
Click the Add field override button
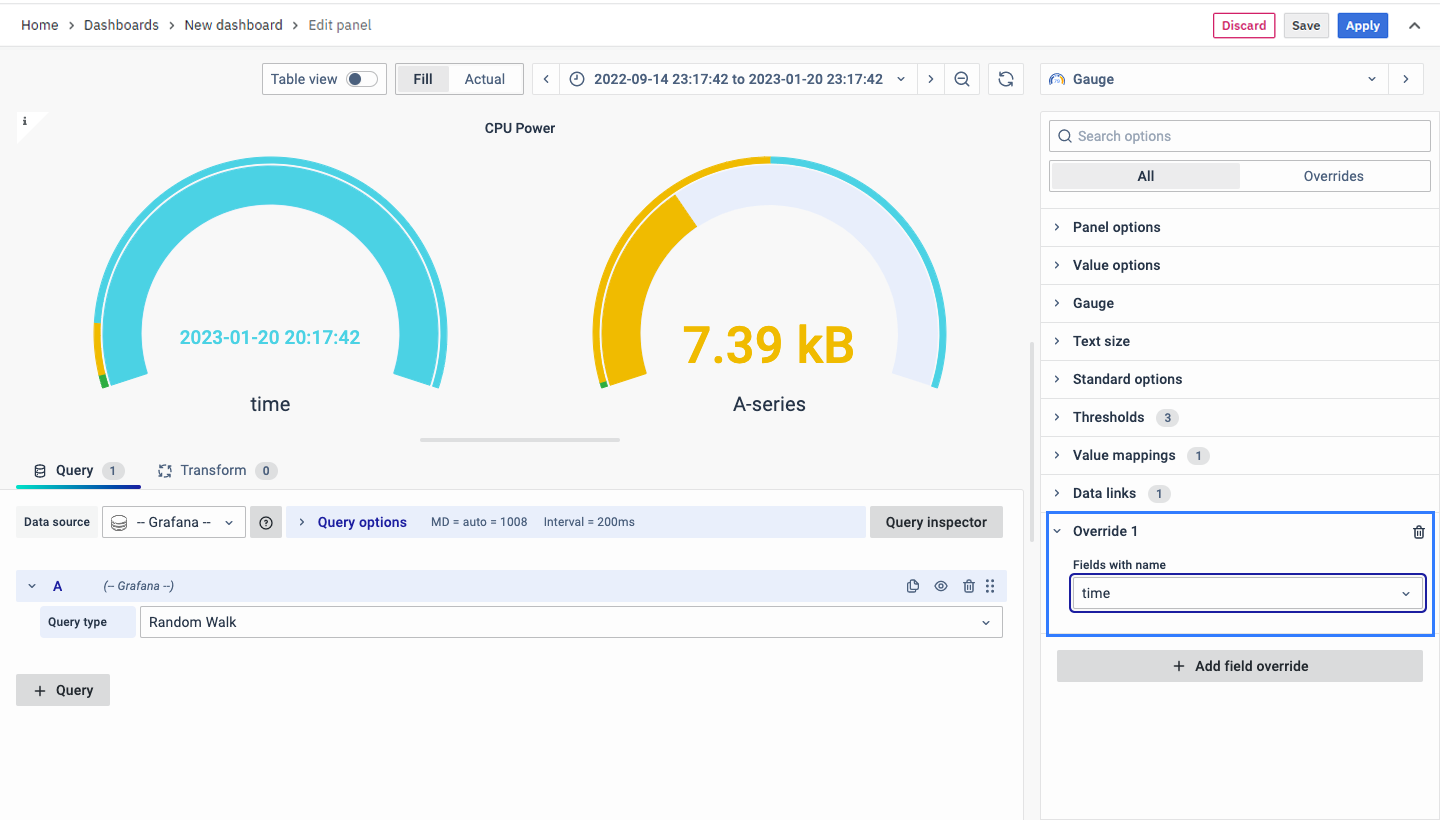pyautogui.click(x=1239, y=666)
